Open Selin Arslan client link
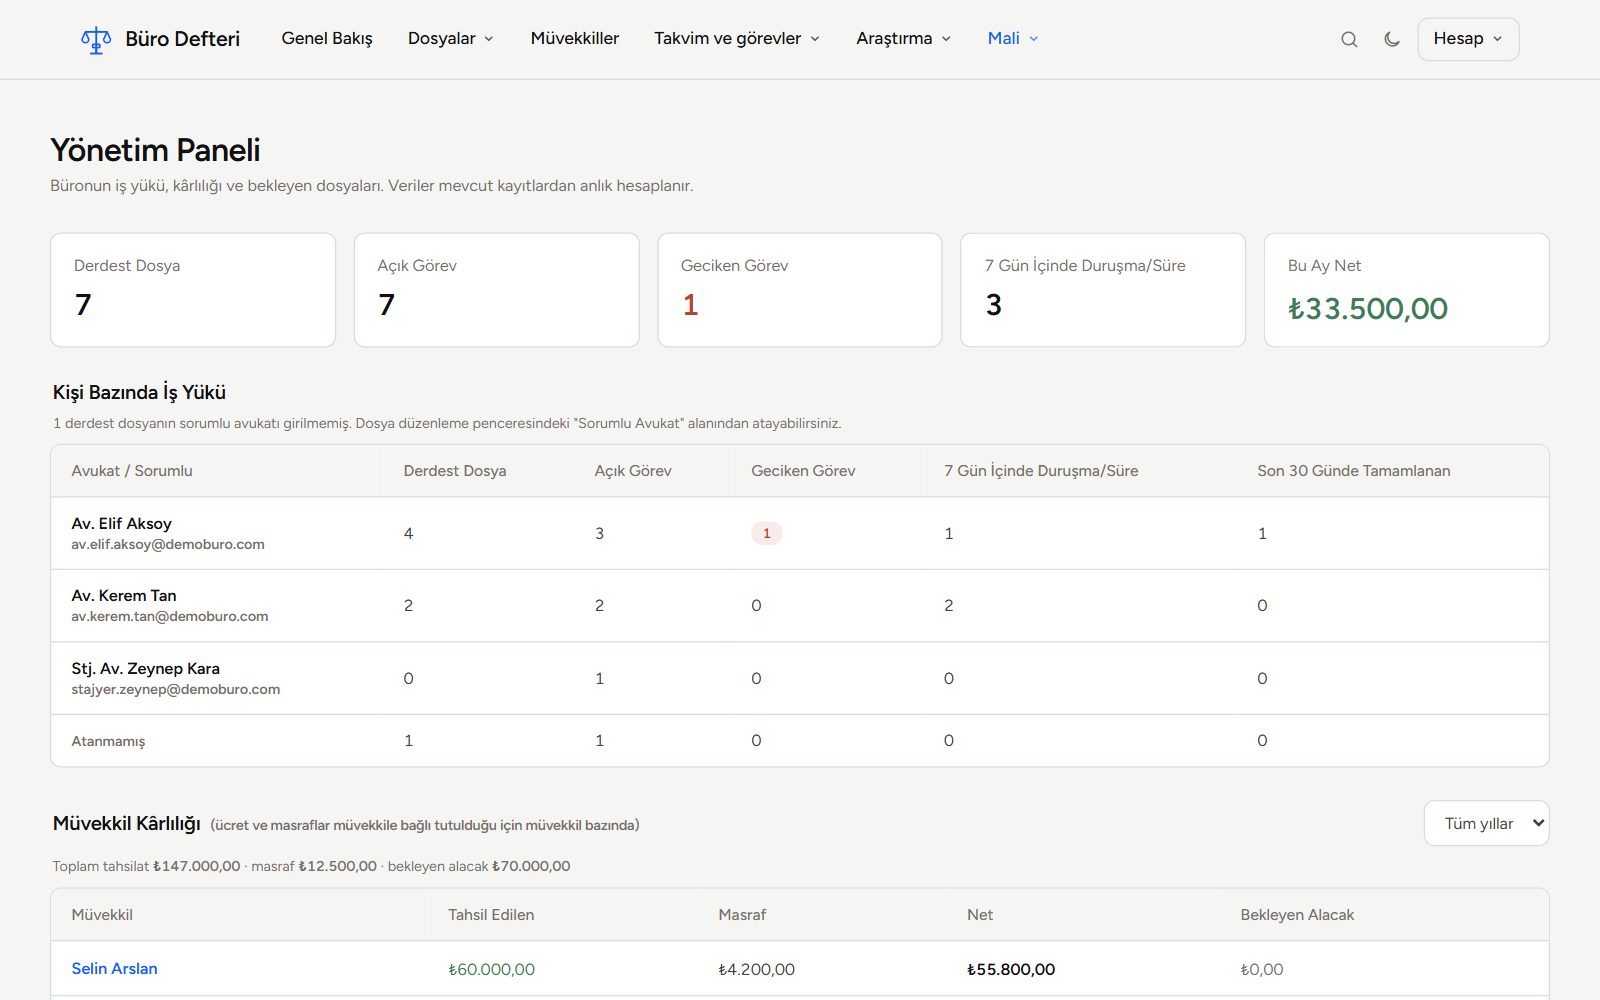This screenshot has width=1600, height=1000. 114,968
